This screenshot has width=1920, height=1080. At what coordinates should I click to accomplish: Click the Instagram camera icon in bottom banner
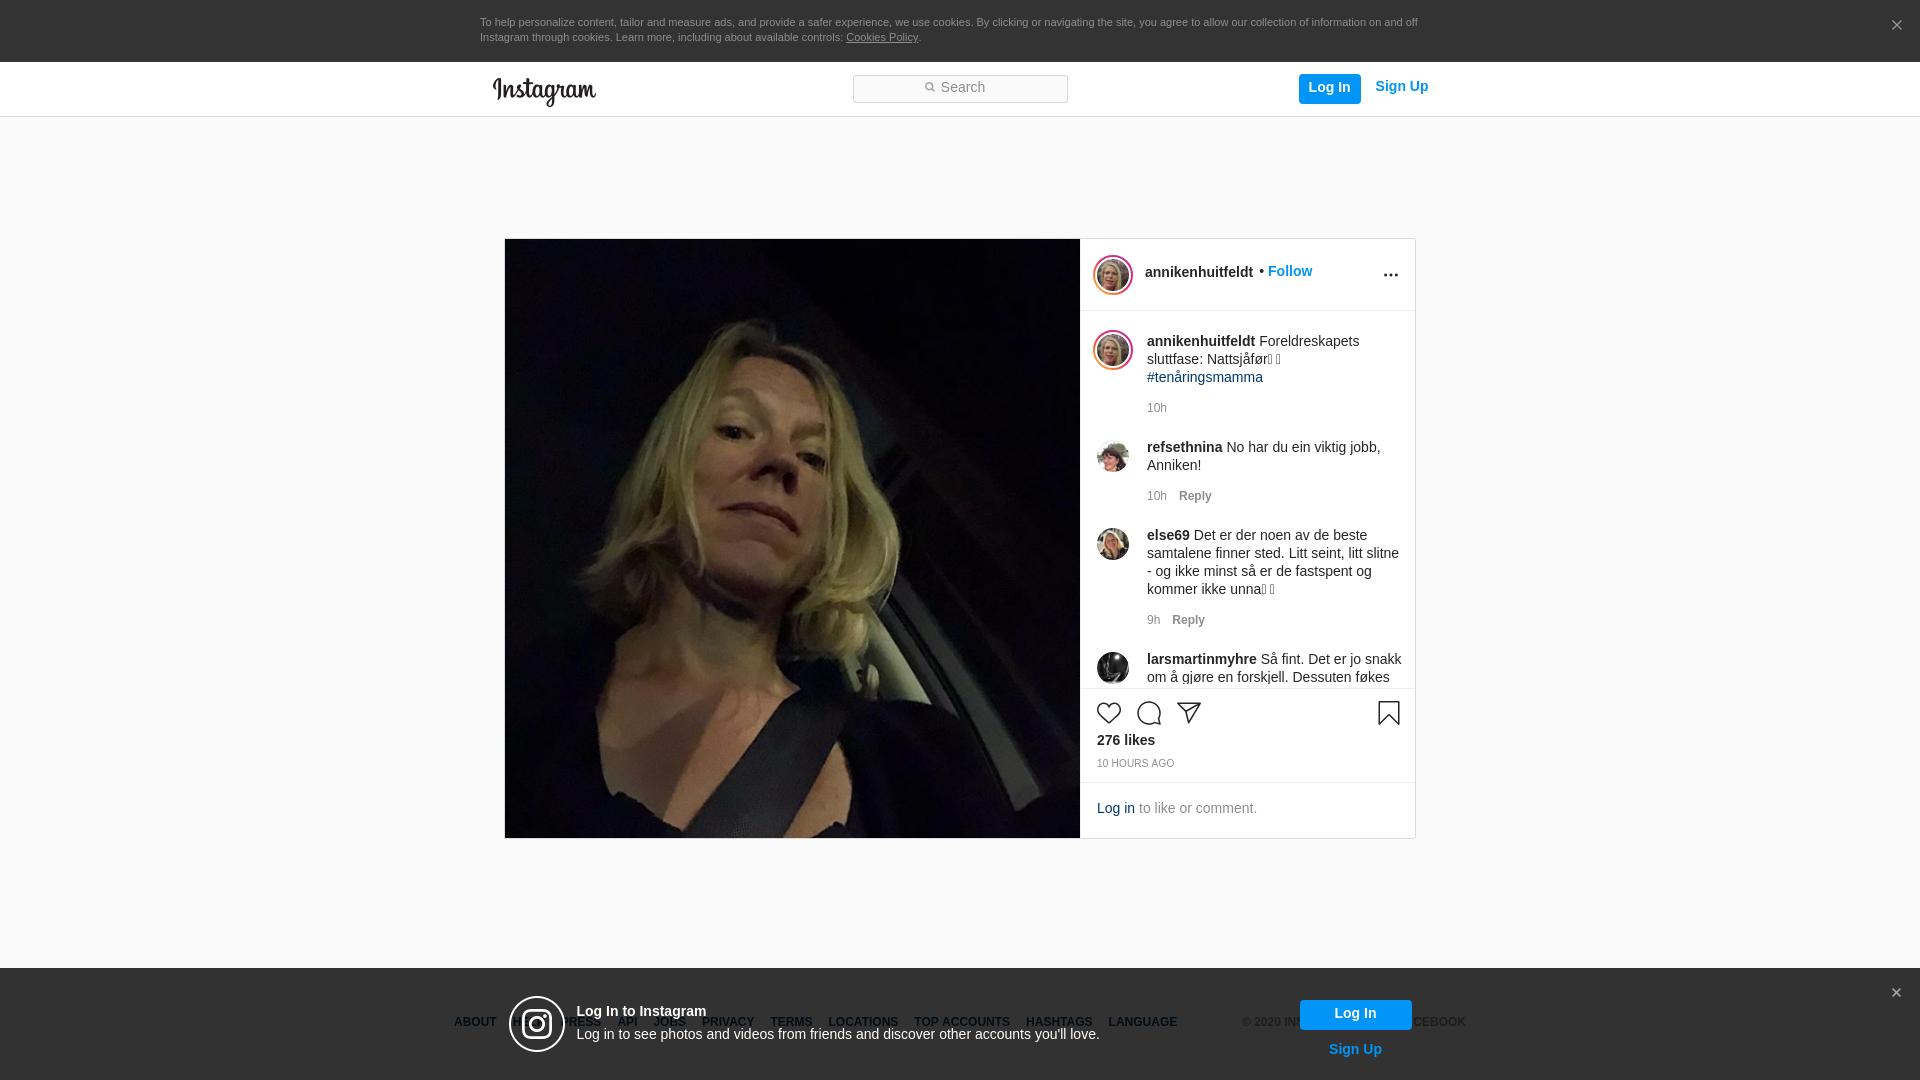(537, 1024)
